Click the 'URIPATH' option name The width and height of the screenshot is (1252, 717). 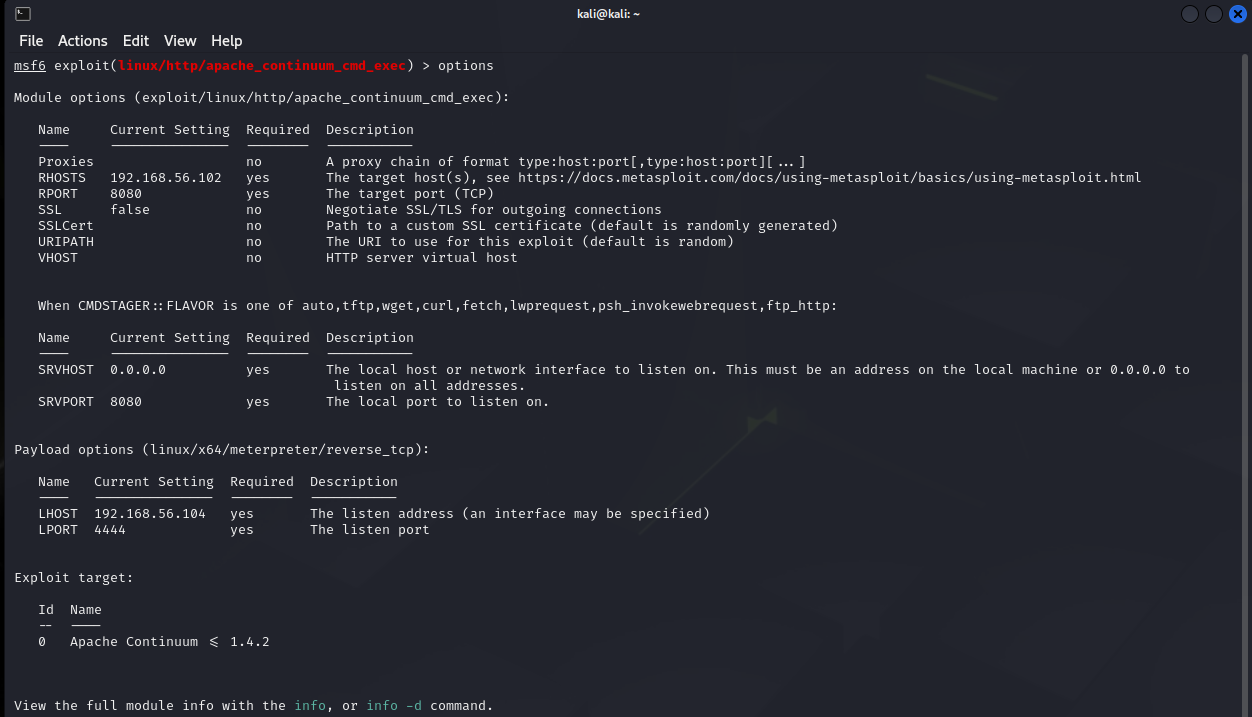click(x=66, y=242)
